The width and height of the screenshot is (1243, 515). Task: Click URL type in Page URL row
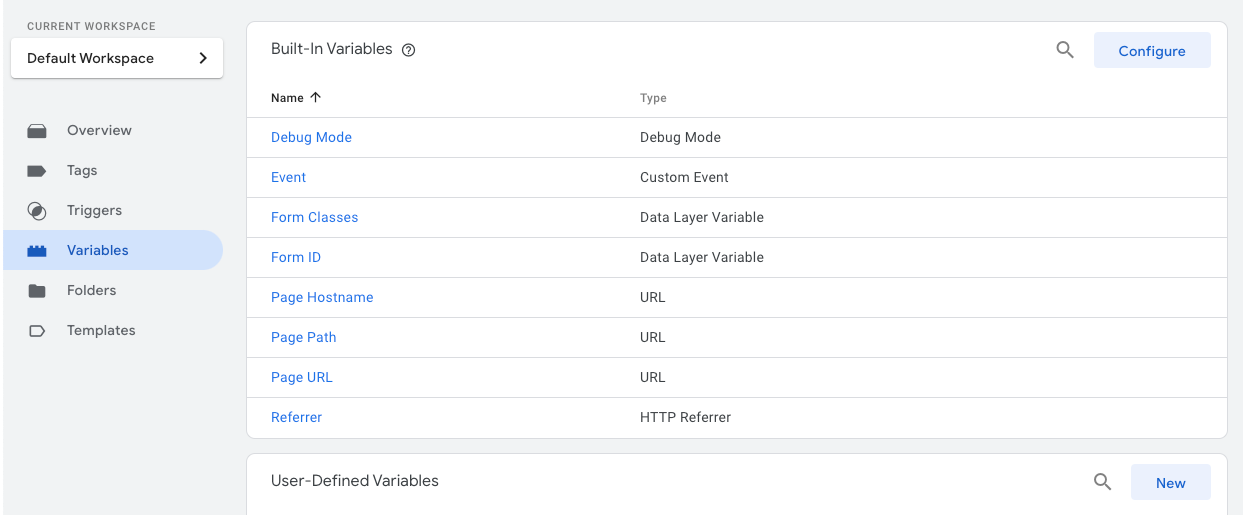[652, 377]
